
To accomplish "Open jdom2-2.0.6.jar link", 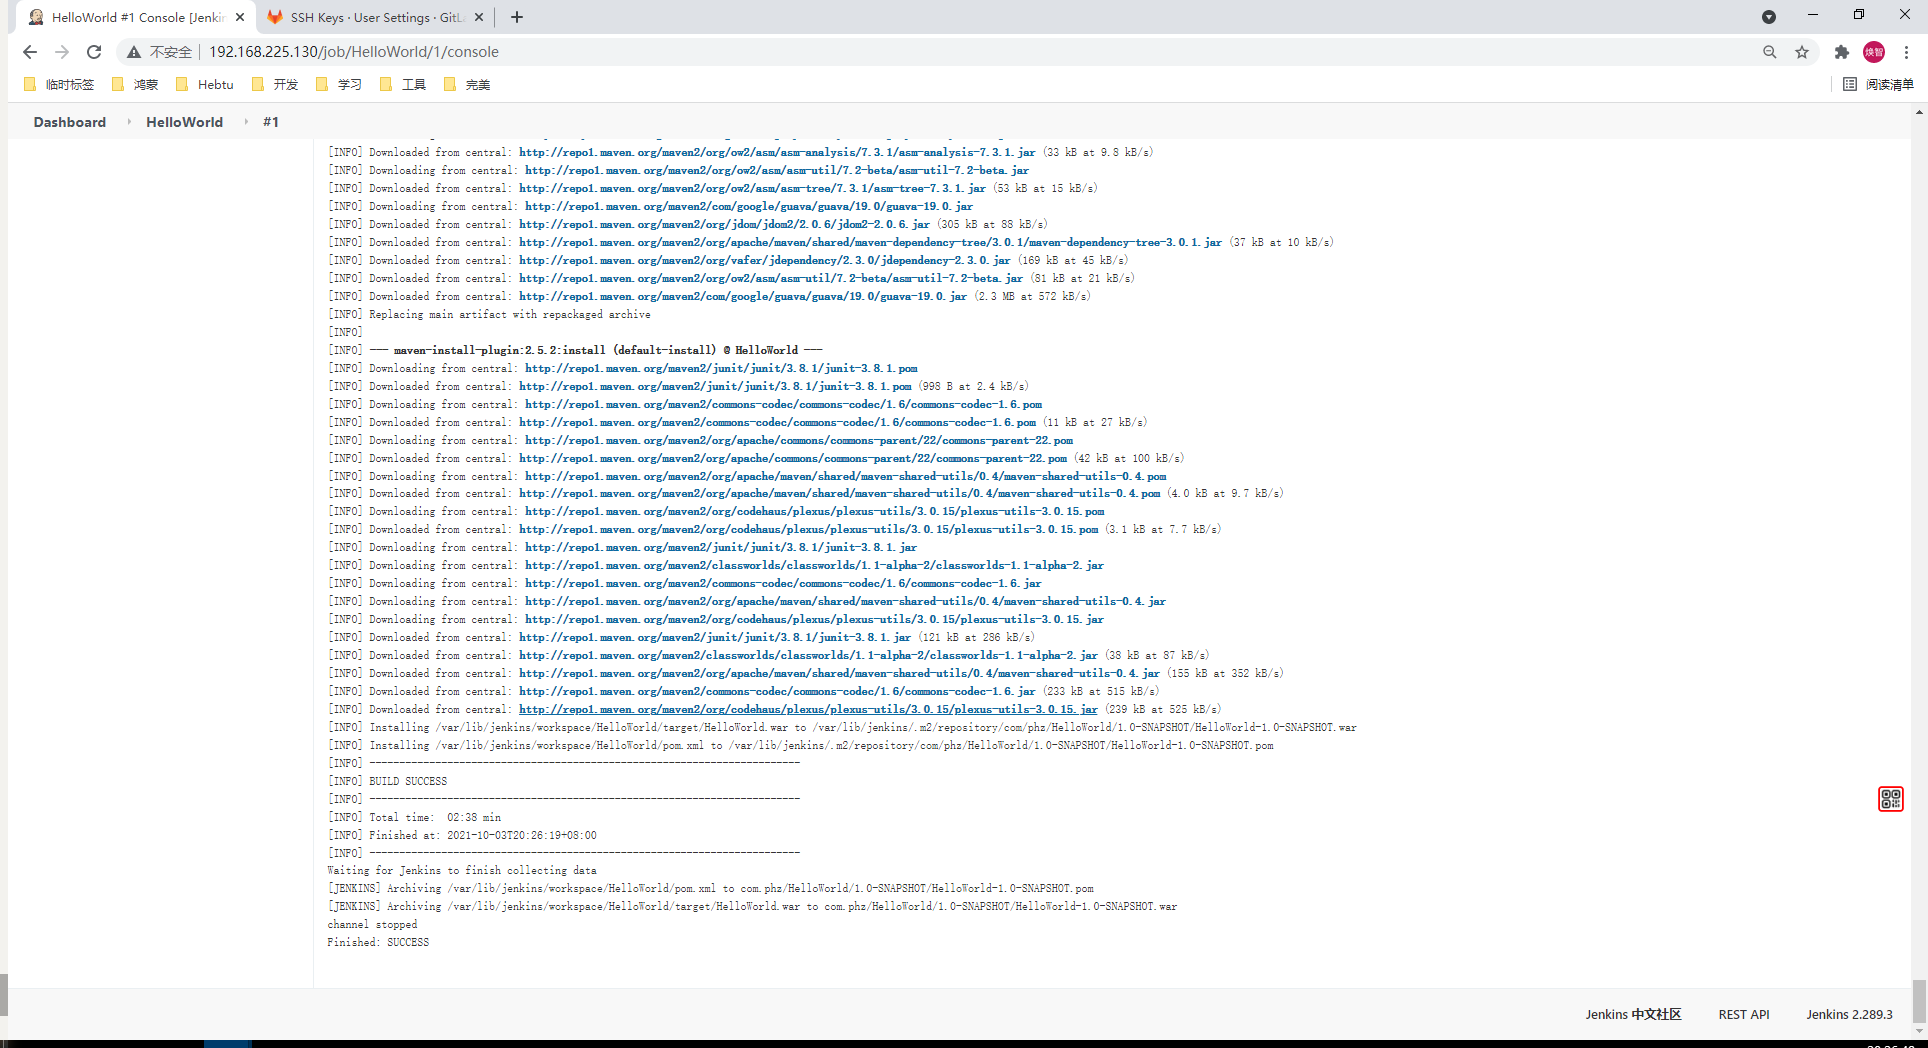I will [x=724, y=224].
